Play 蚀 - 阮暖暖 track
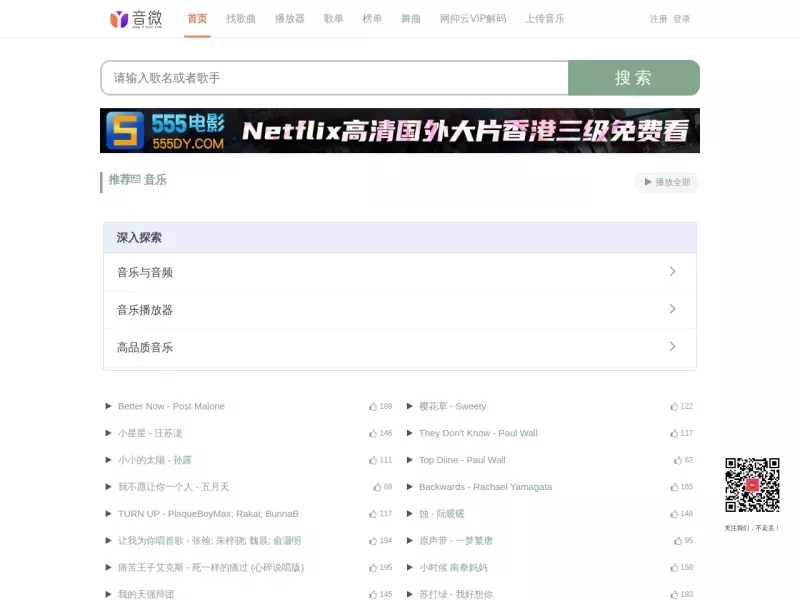The width and height of the screenshot is (800, 600). pyautogui.click(x=409, y=514)
